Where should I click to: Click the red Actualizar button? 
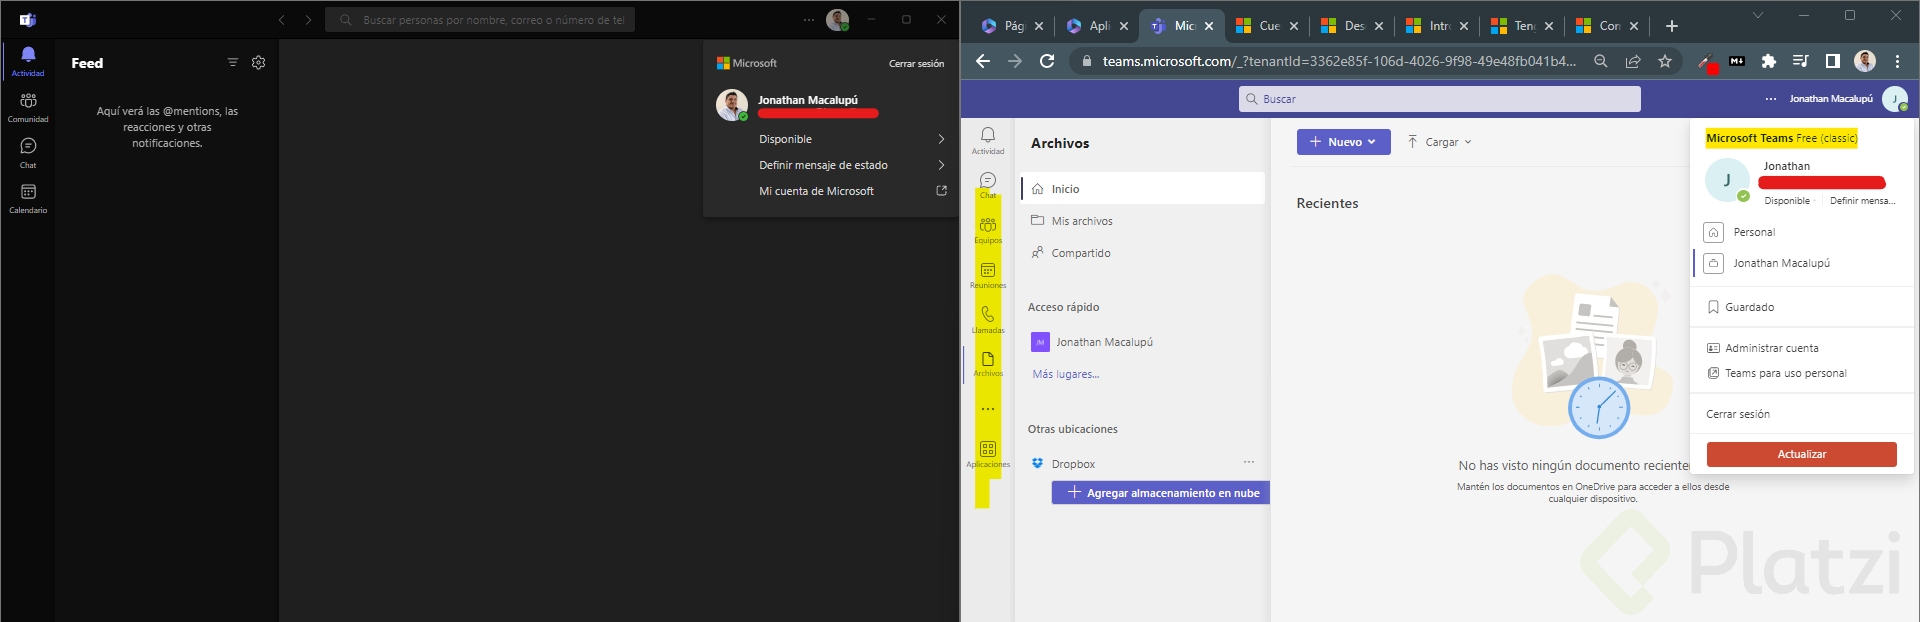[1802, 454]
